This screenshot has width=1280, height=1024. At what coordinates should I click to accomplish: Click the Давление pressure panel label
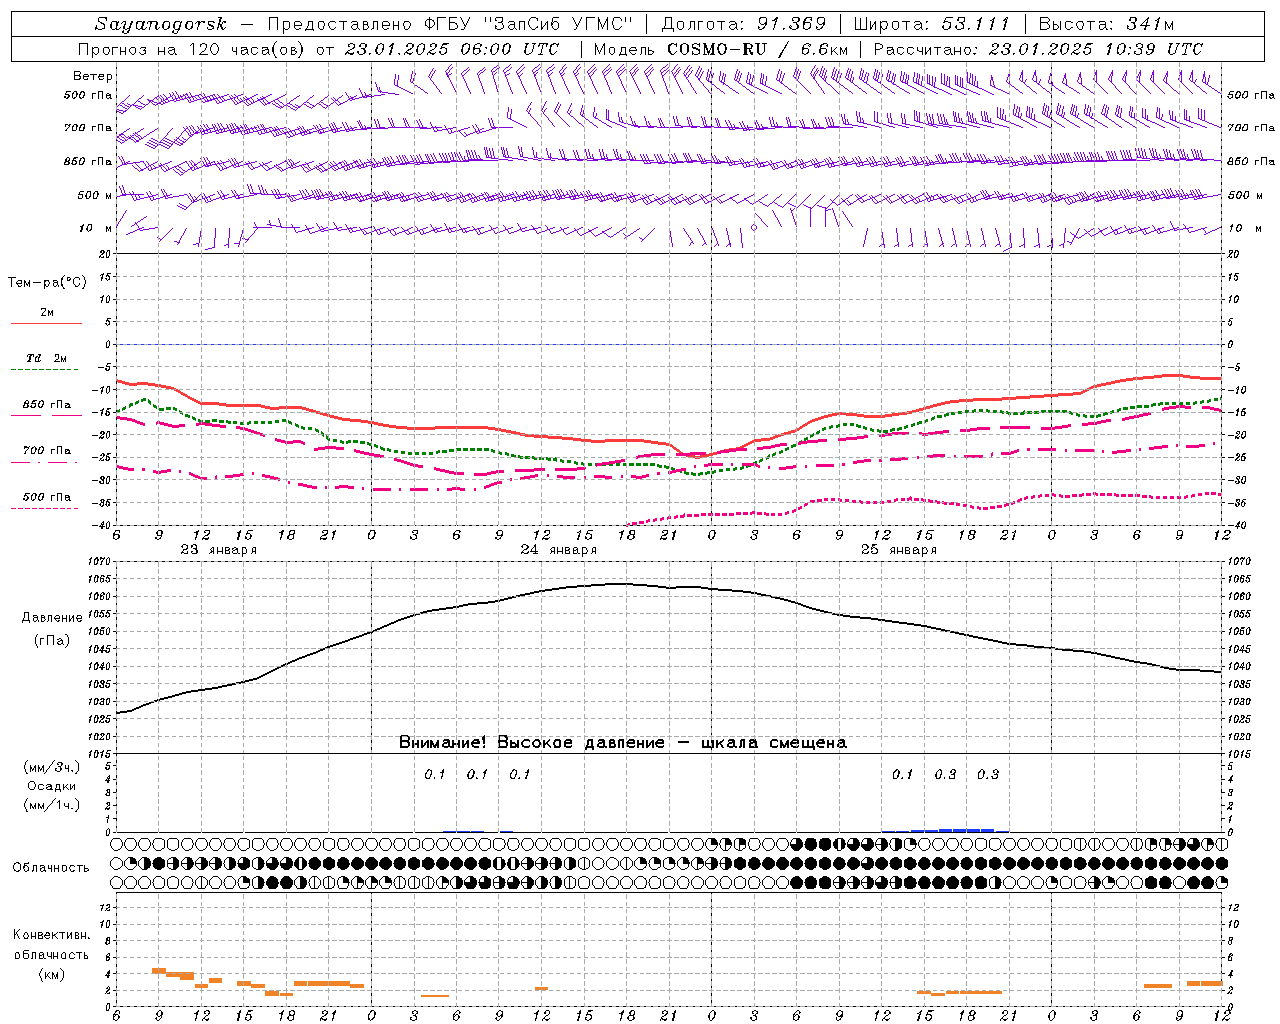[x=52, y=618]
